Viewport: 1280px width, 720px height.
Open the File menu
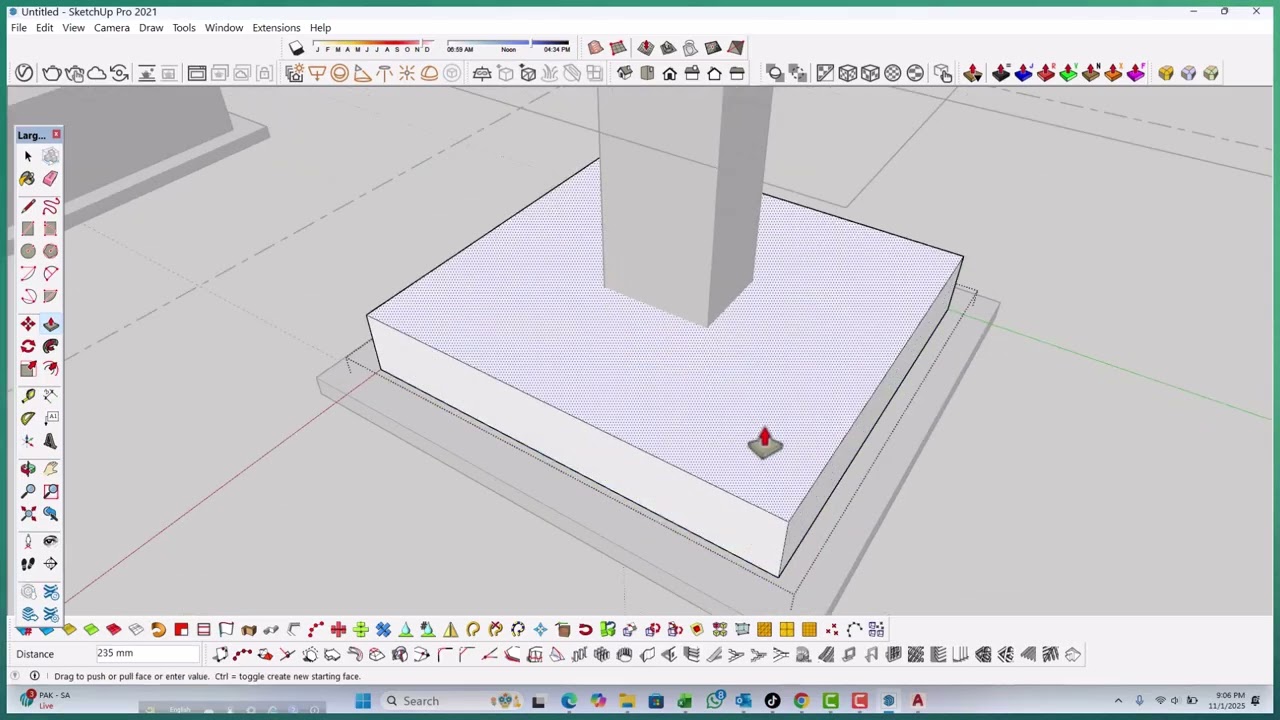pyautogui.click(x=19, y=28)
